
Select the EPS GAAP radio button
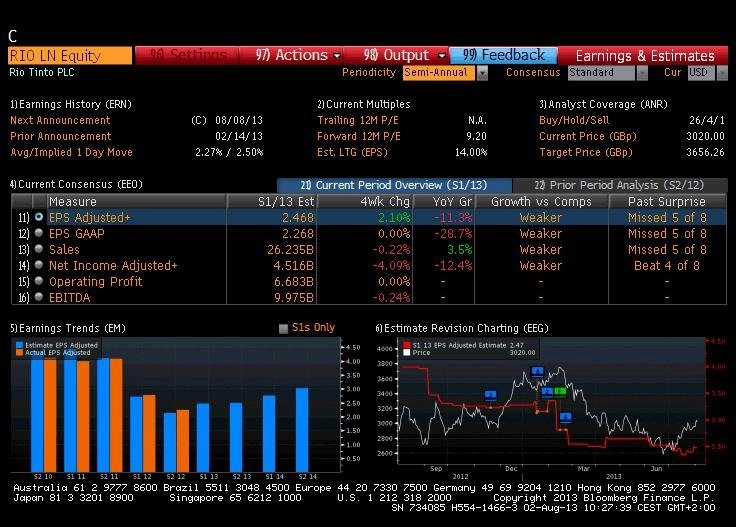point(39,233)
